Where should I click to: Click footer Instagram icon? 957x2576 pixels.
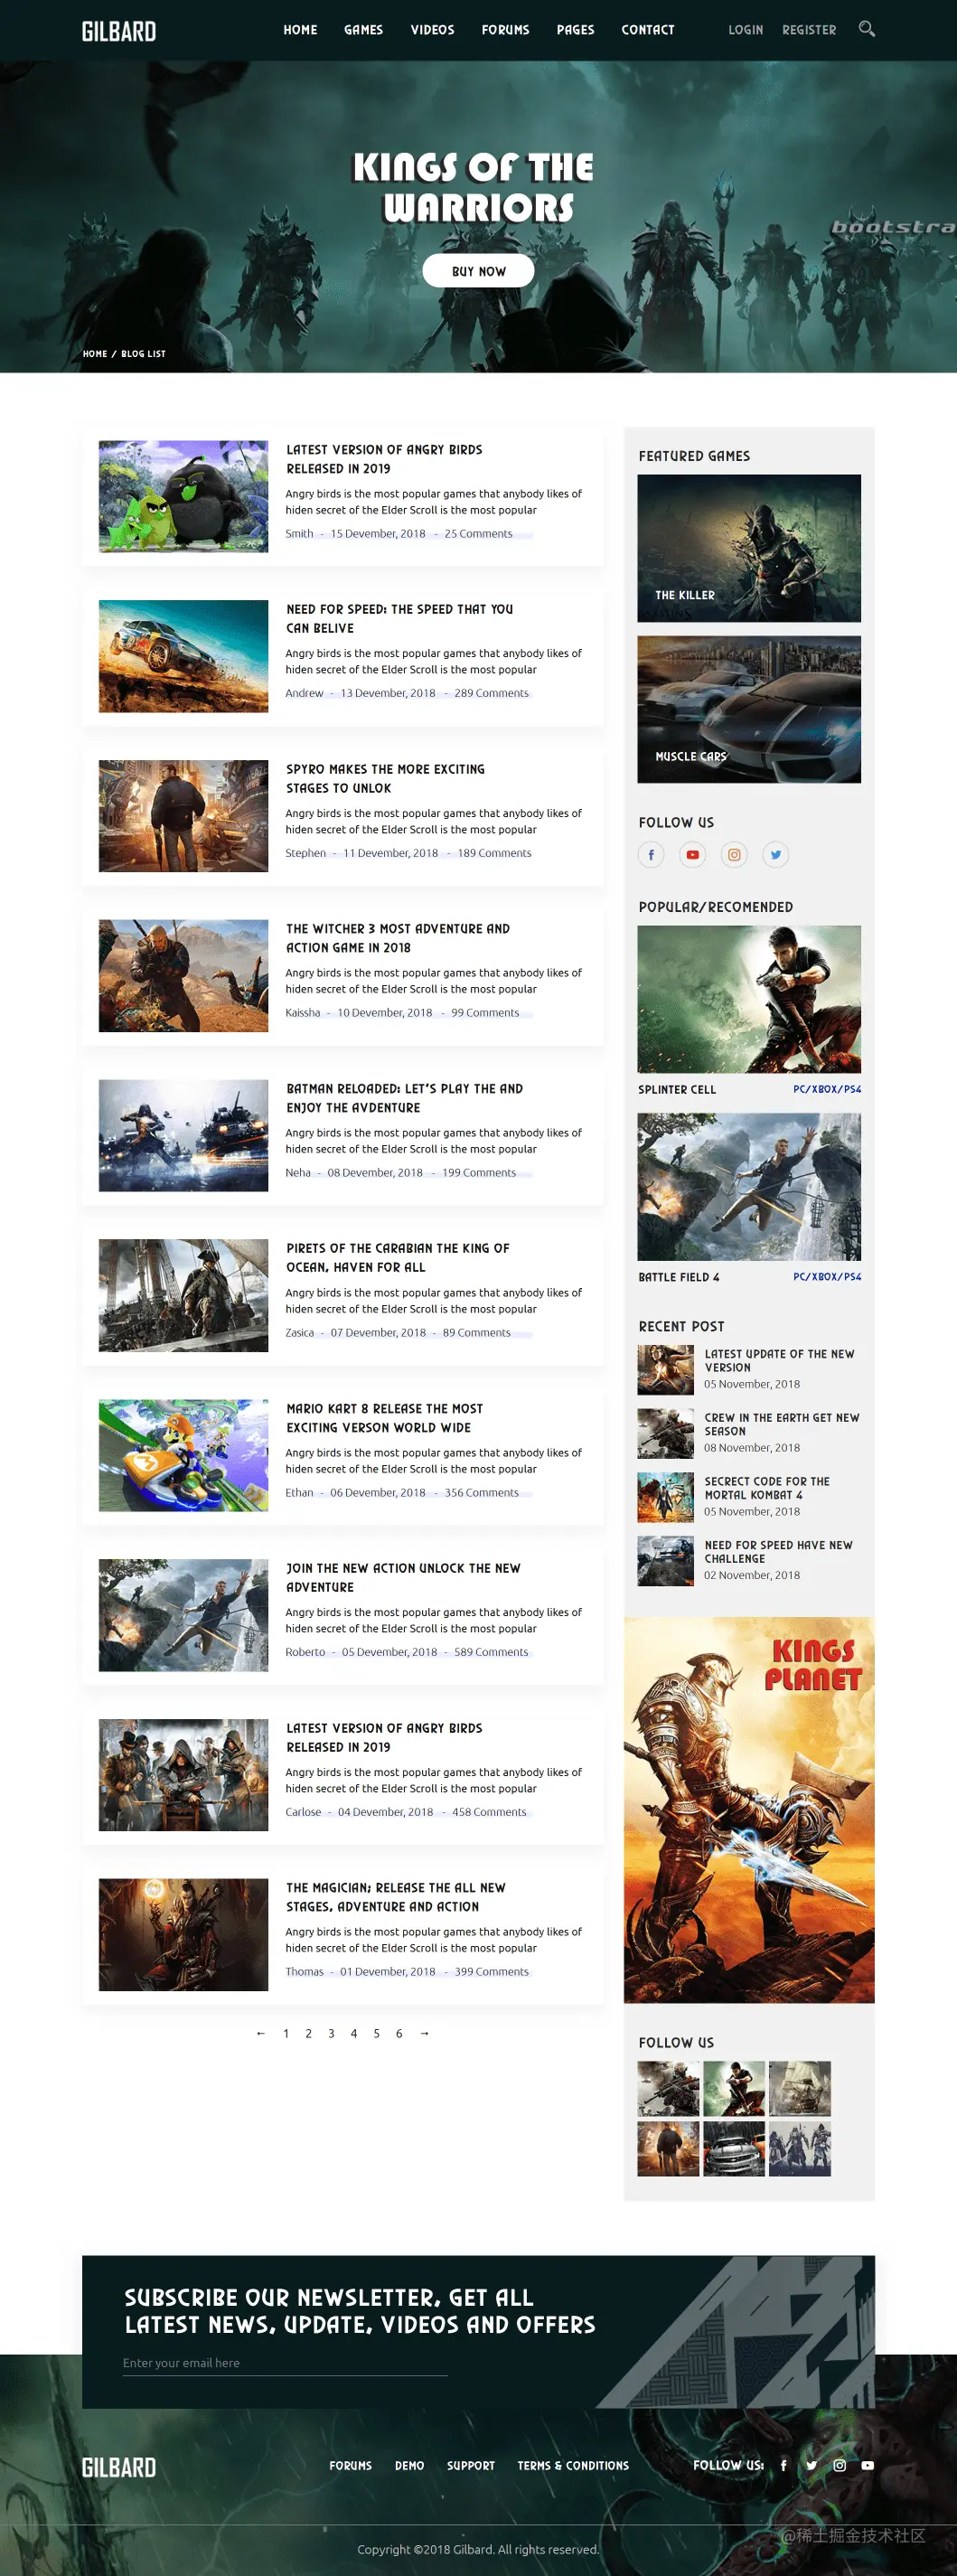(x=839, y=2465)
